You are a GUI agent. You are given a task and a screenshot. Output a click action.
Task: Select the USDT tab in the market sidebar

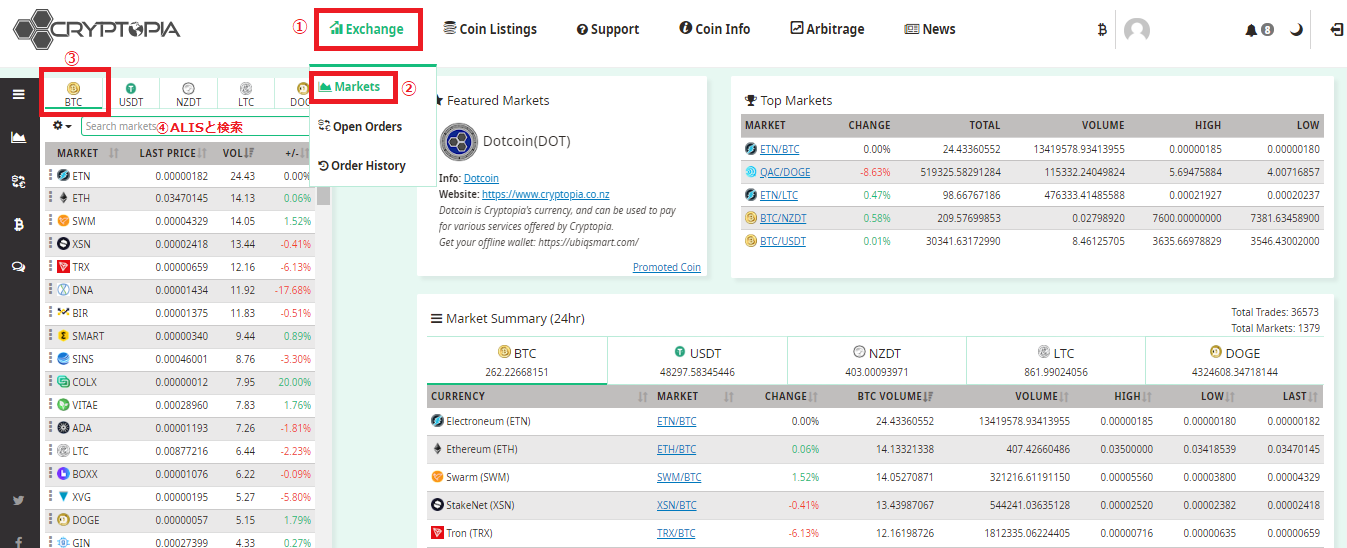[x=131, y=94]
